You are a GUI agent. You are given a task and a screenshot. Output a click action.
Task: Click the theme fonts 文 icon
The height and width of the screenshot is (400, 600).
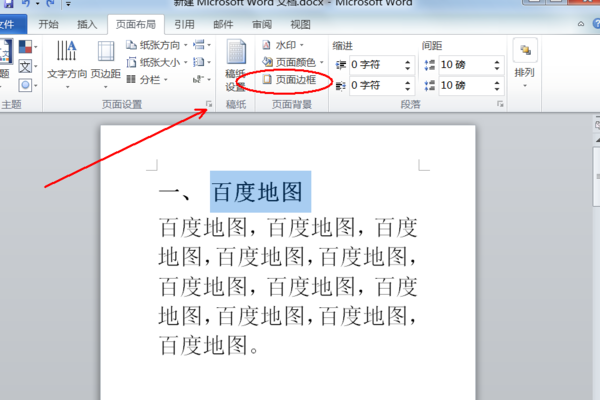(x=28, y=66)
